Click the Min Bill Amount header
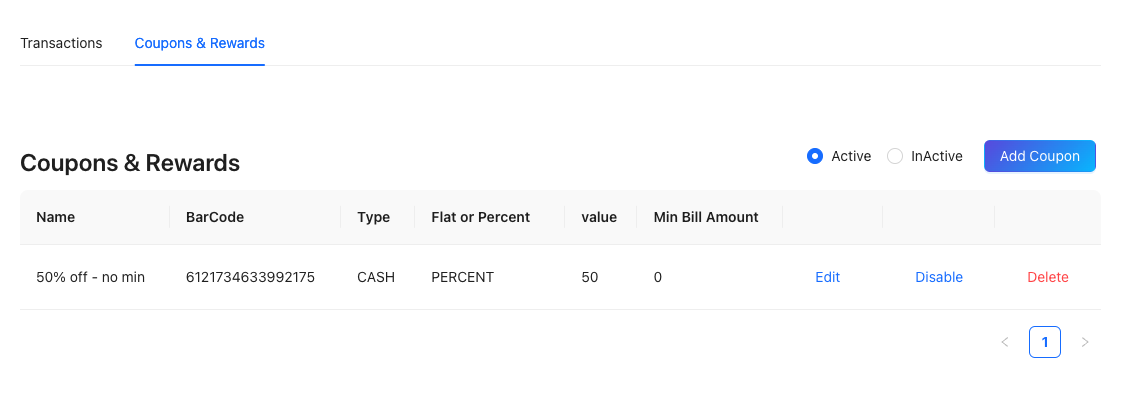 706,217
